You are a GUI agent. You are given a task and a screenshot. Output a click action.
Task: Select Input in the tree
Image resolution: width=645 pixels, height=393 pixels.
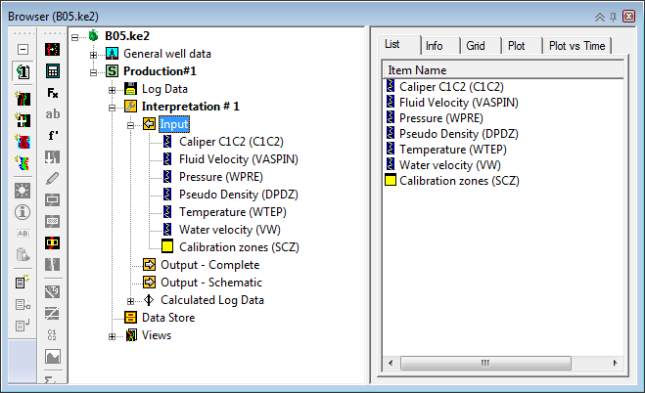[174, 124]
